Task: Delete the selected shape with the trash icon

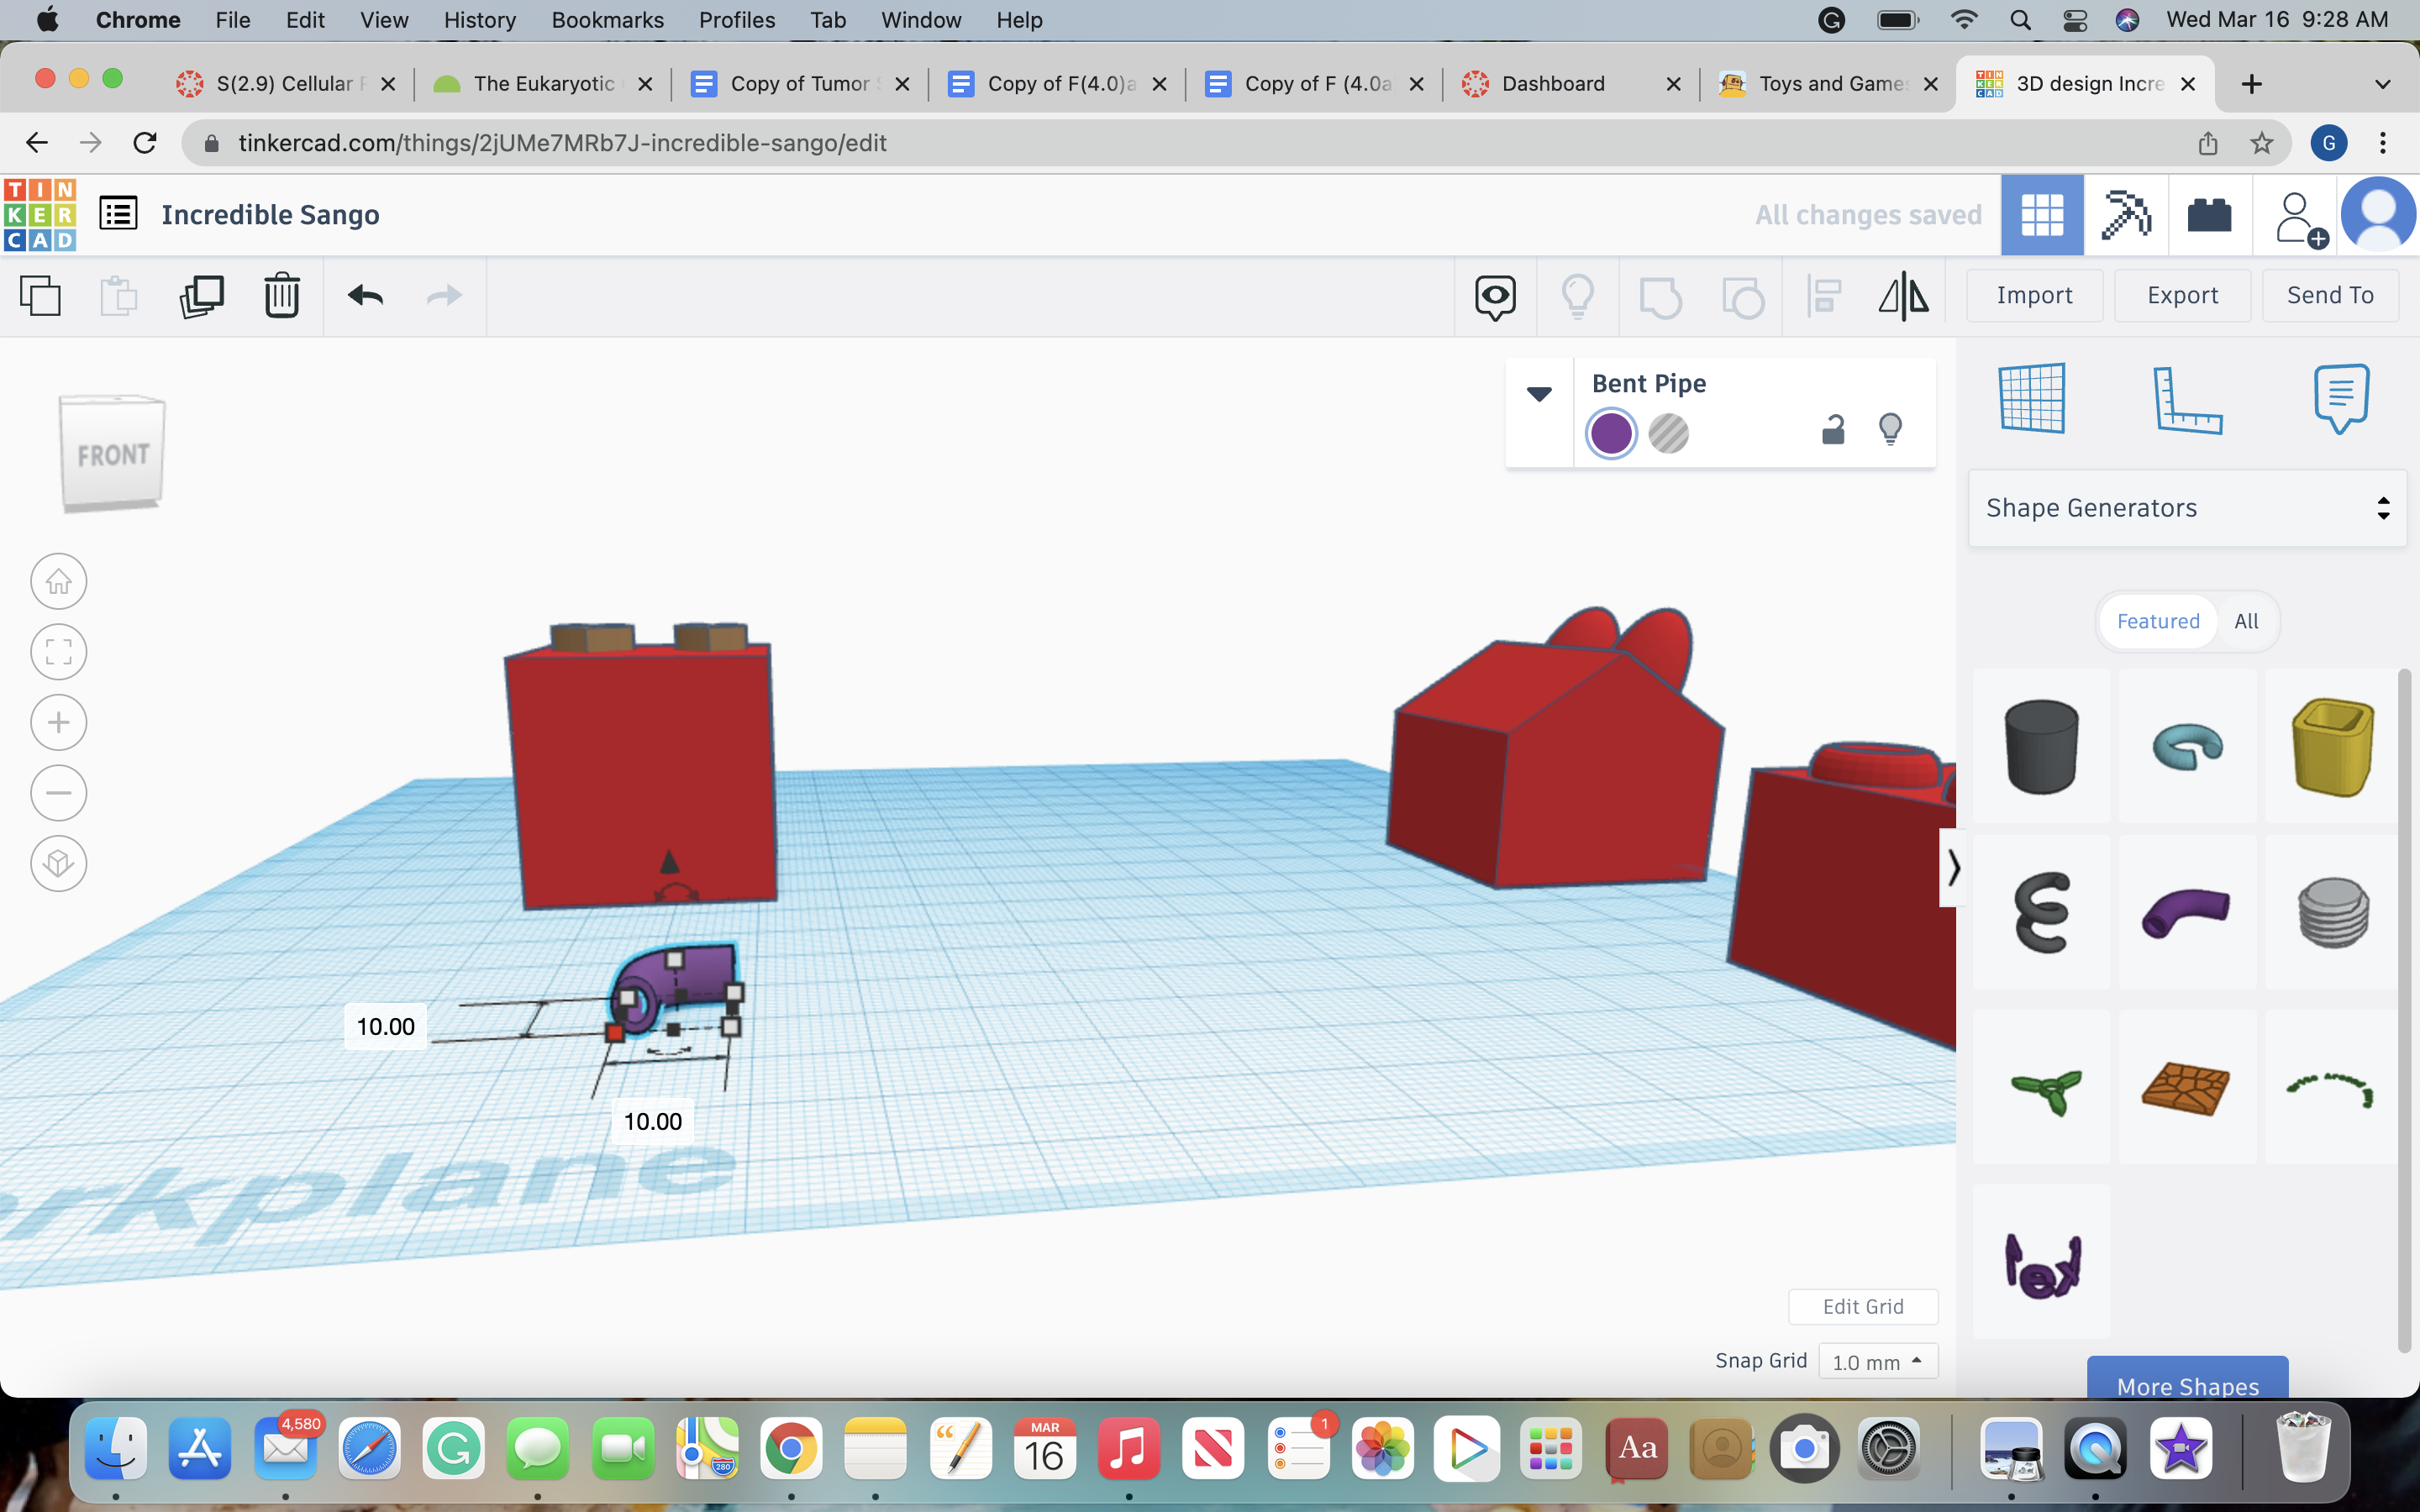Action: point(282,296)
